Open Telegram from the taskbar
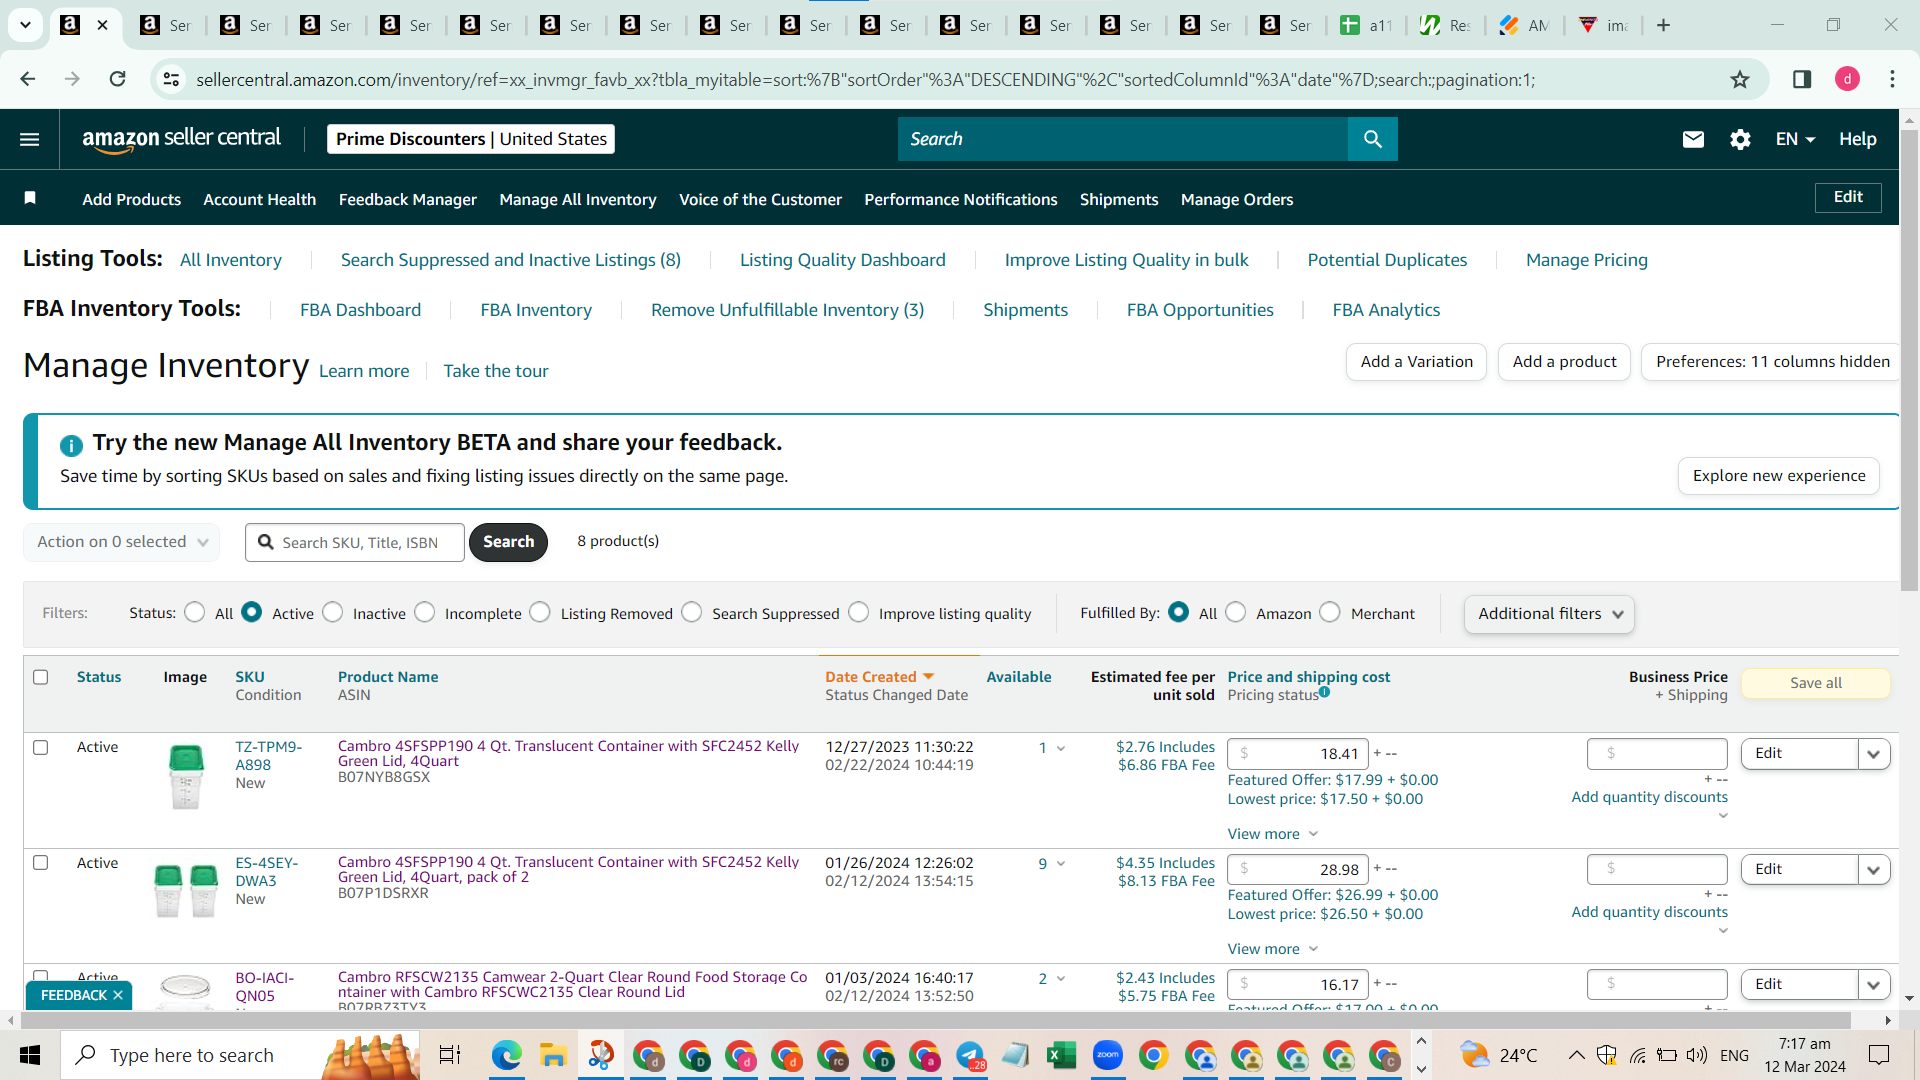Screen dimensions: 1920x1080 tap(970, 1055)
